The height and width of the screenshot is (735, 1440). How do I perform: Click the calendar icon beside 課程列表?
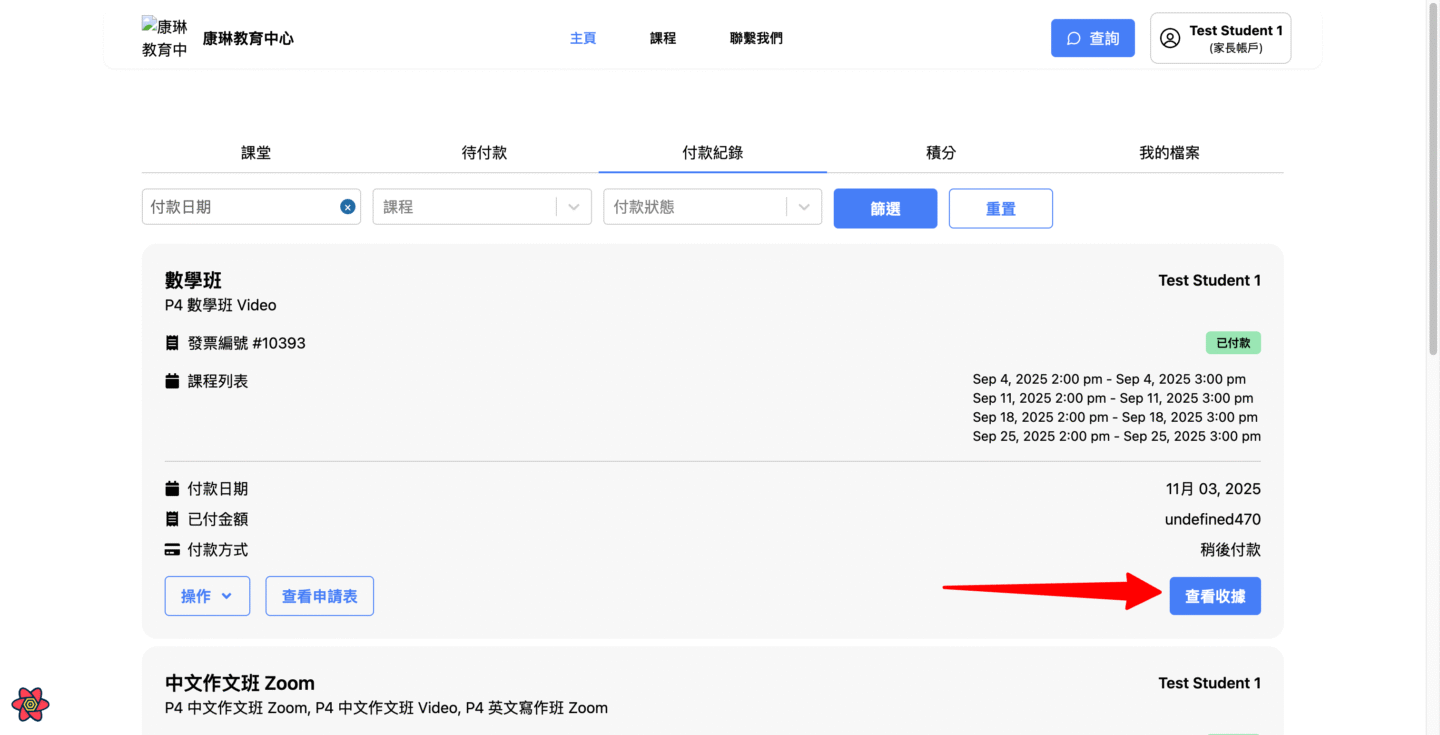tap(172, 381)
